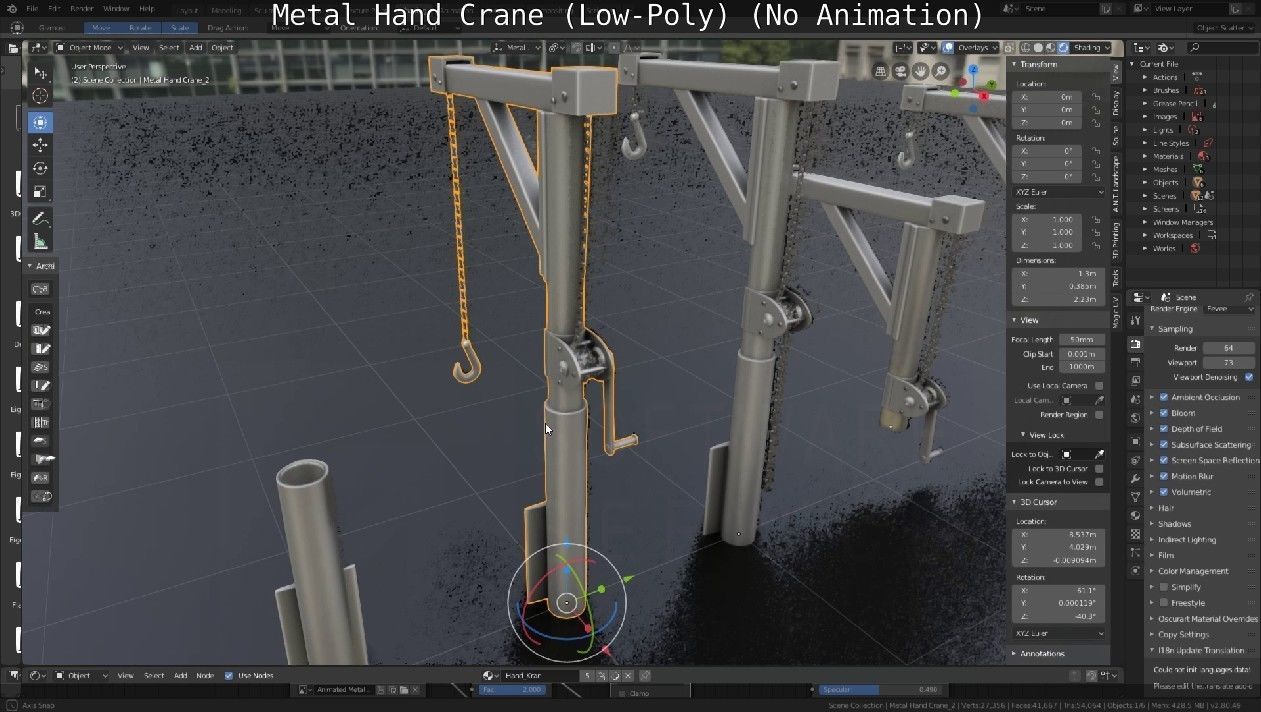This screenshot has height=712, width=1261.
Task: Select the Select Box tool in viewport toolbar
Action: [40, 73]
